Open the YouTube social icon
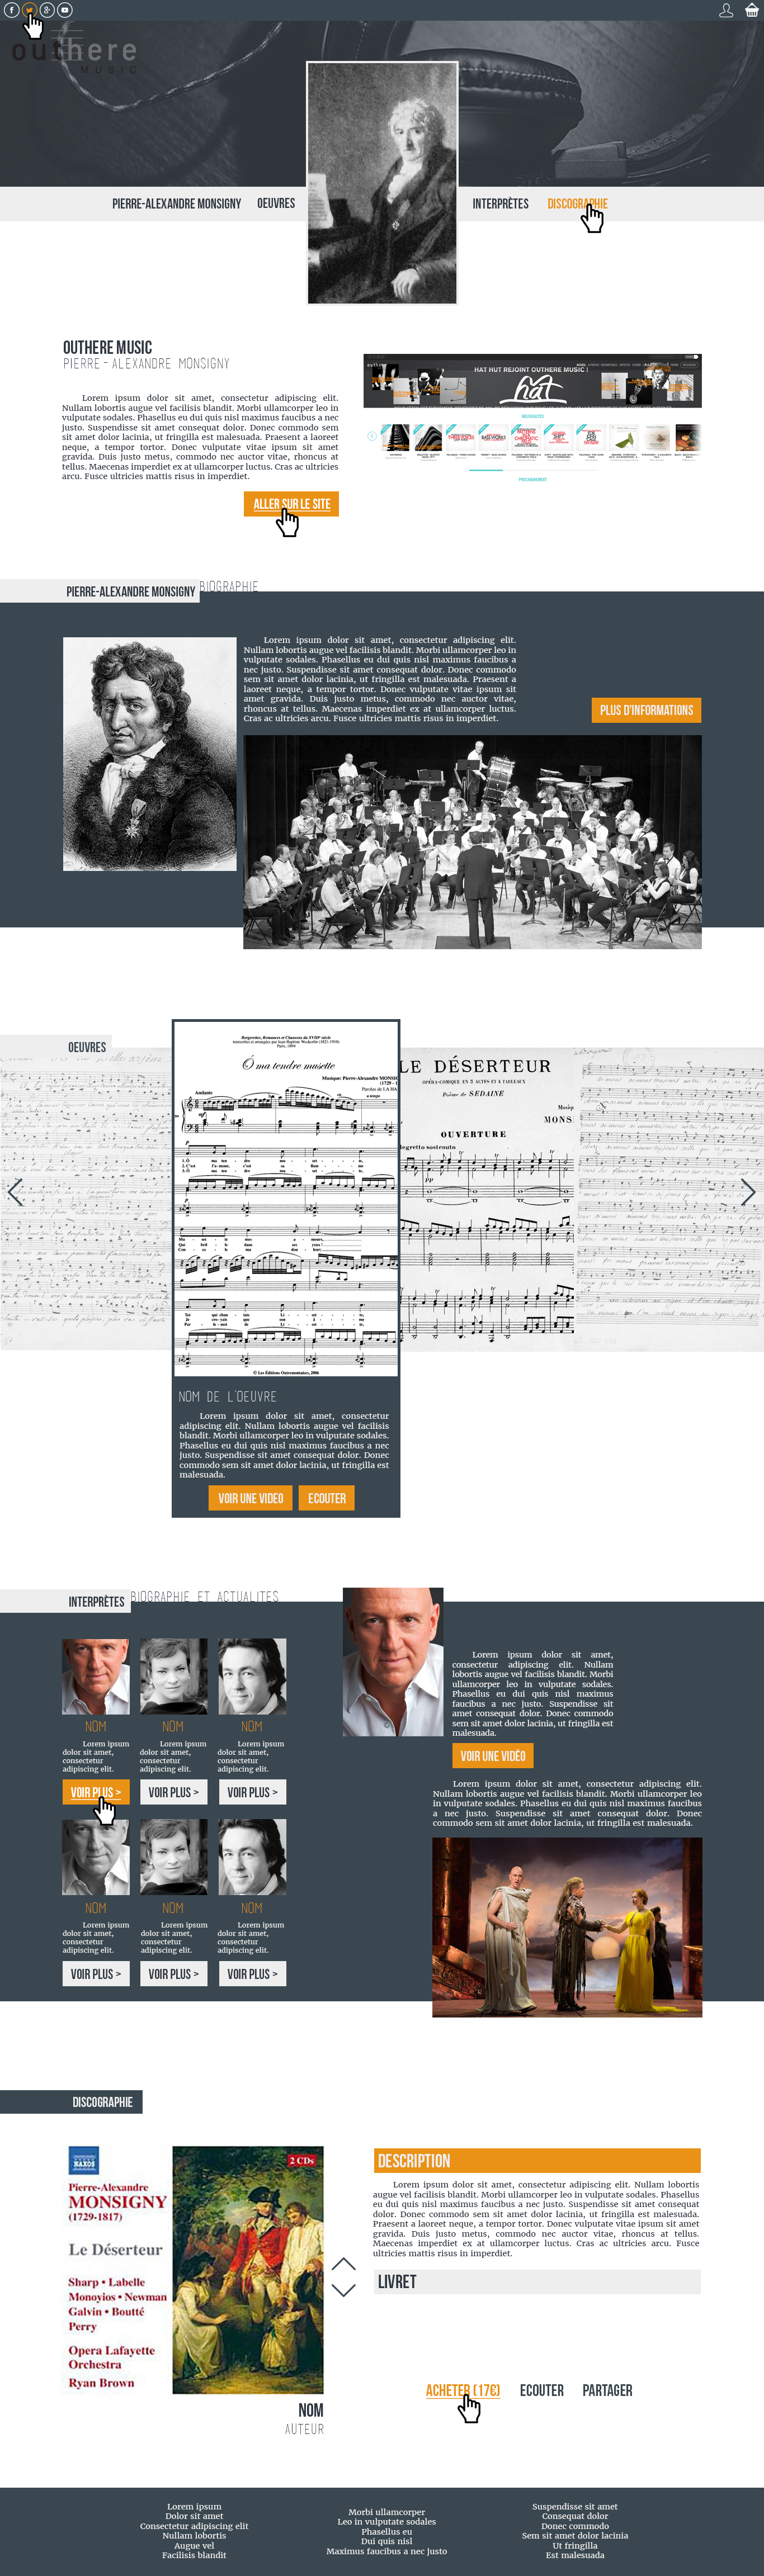Screen dimensions: 764x2576 (65, 10)
